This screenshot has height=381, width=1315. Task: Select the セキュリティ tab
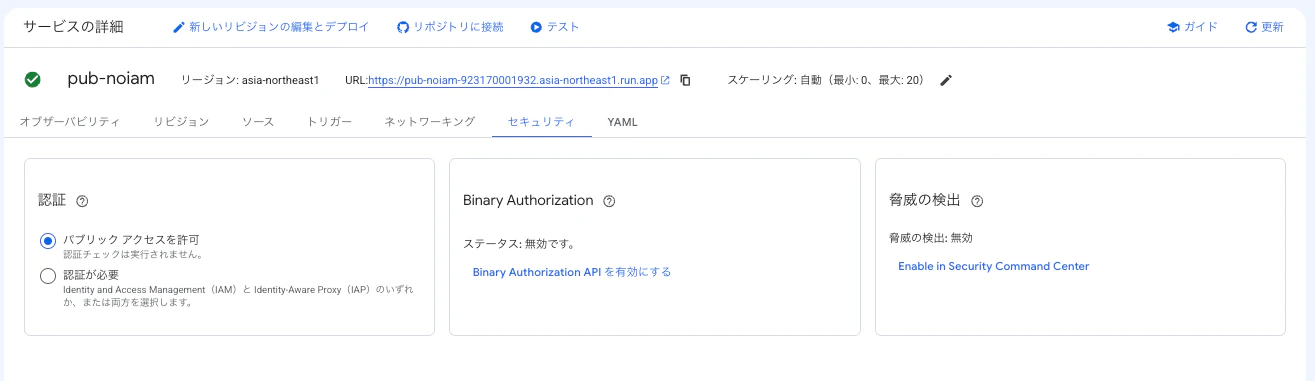(541, 122)
